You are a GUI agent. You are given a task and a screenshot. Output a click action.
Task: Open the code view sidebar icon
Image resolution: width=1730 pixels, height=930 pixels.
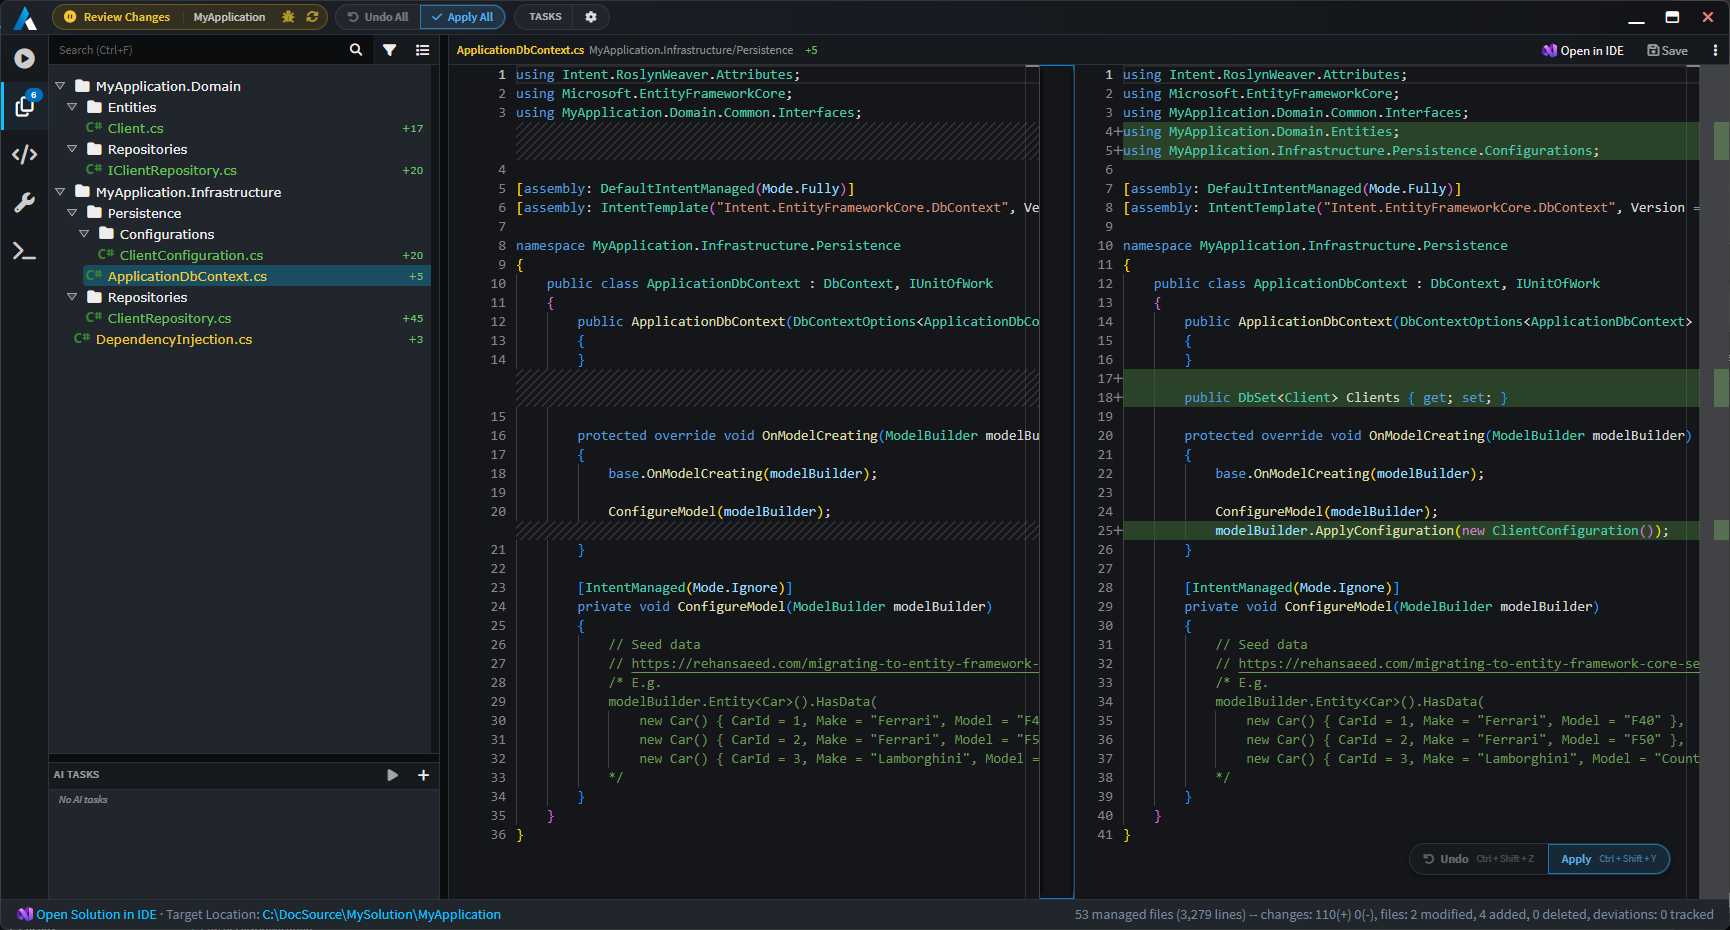tap(25, 154)
